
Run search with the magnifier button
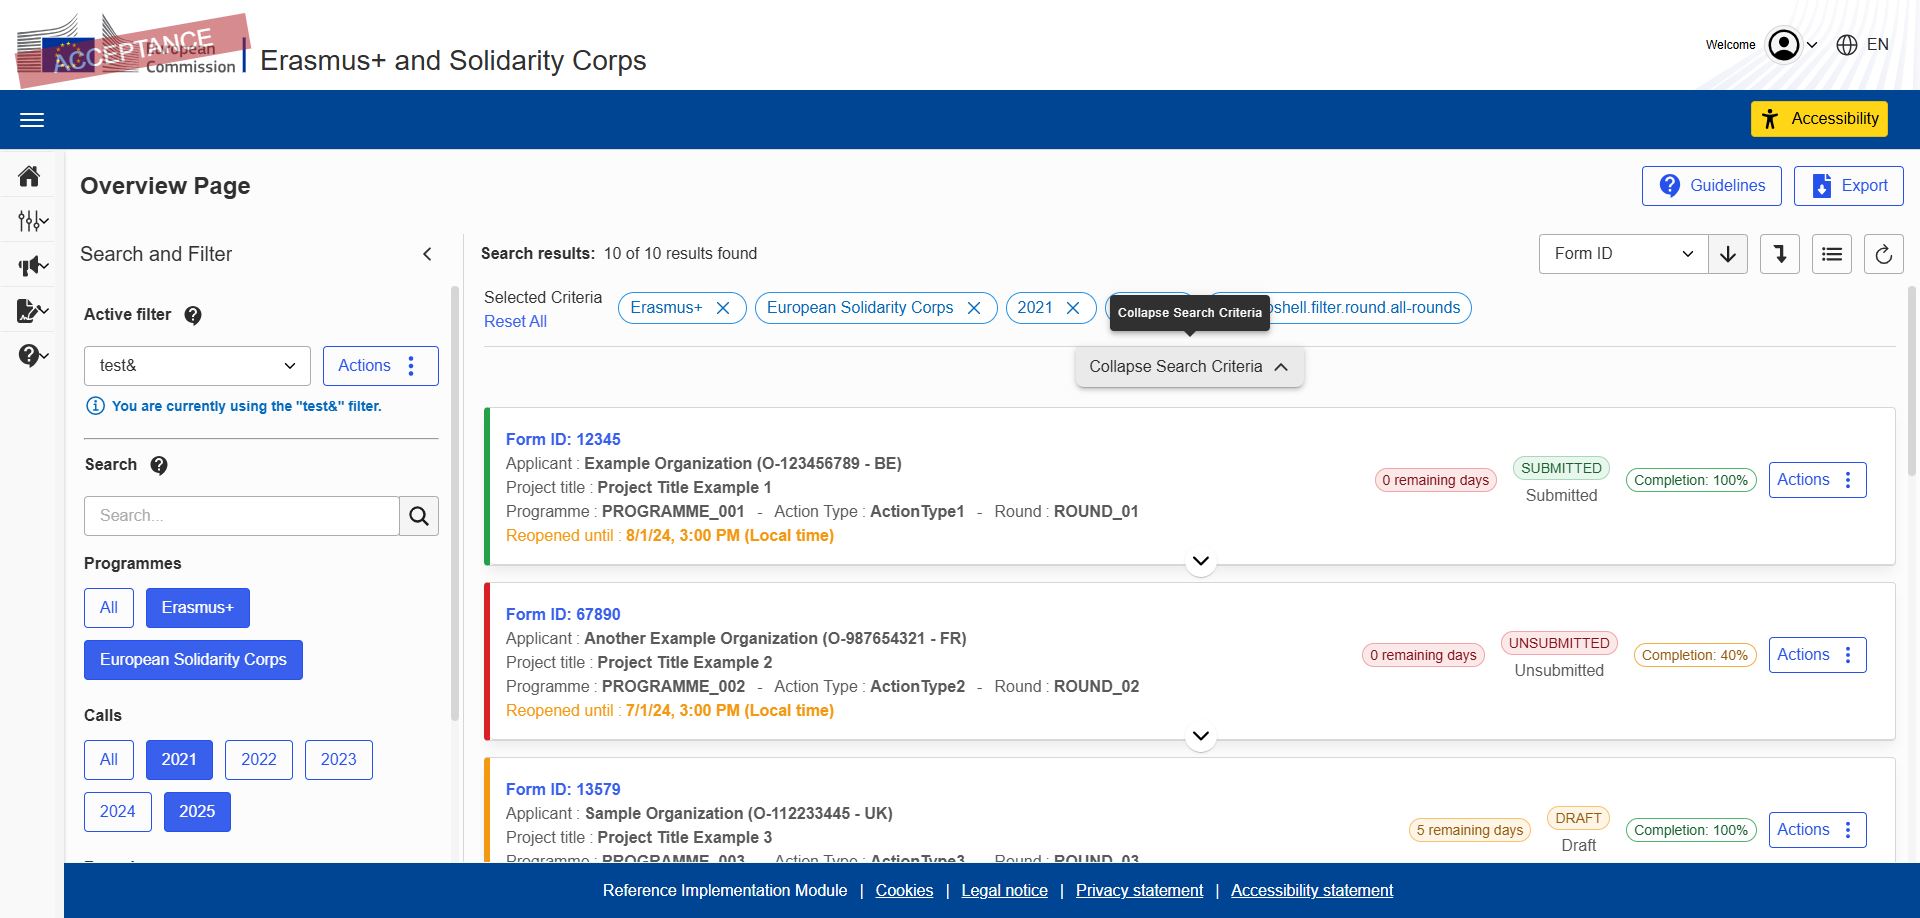(419, 516)
